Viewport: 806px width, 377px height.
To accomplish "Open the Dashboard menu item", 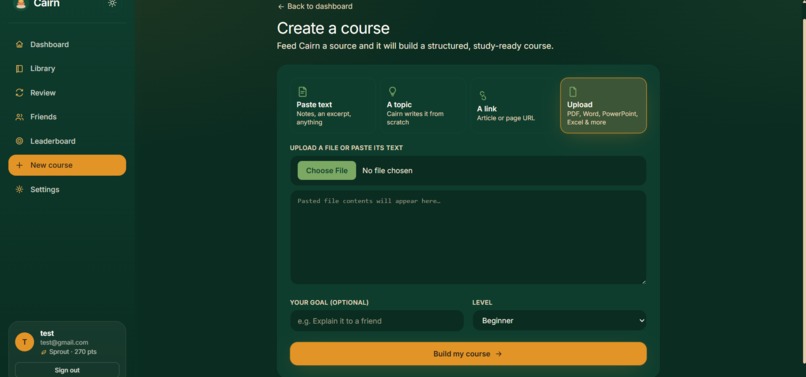I will (67, 44).
